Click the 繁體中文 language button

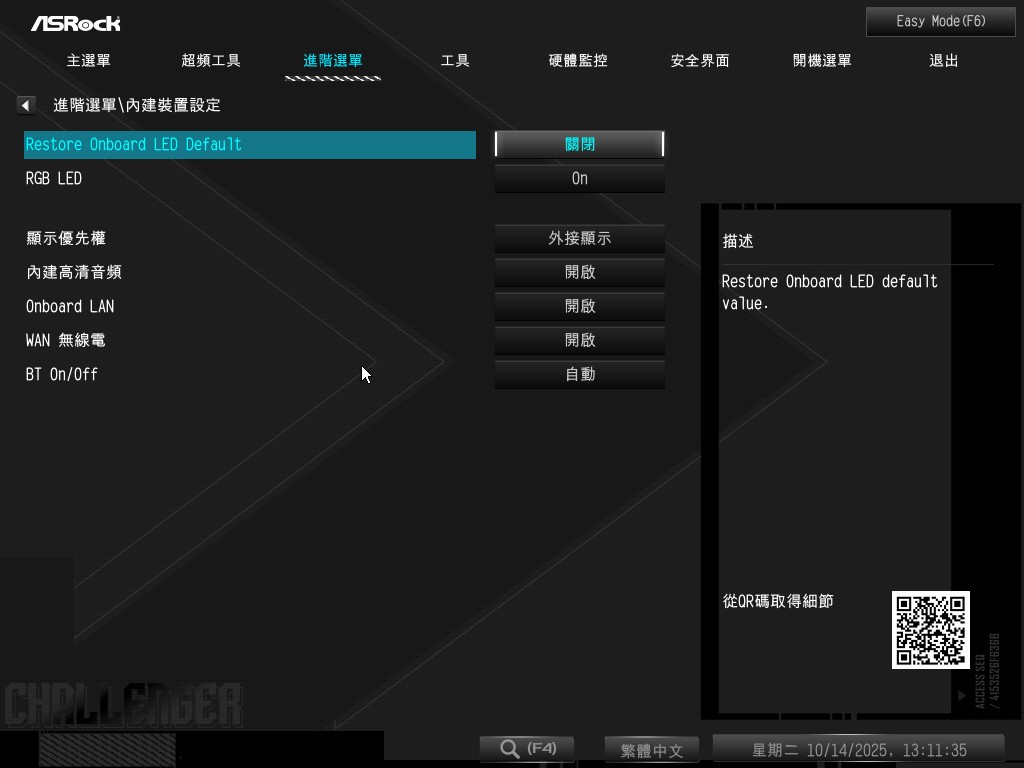coord(652,750)
